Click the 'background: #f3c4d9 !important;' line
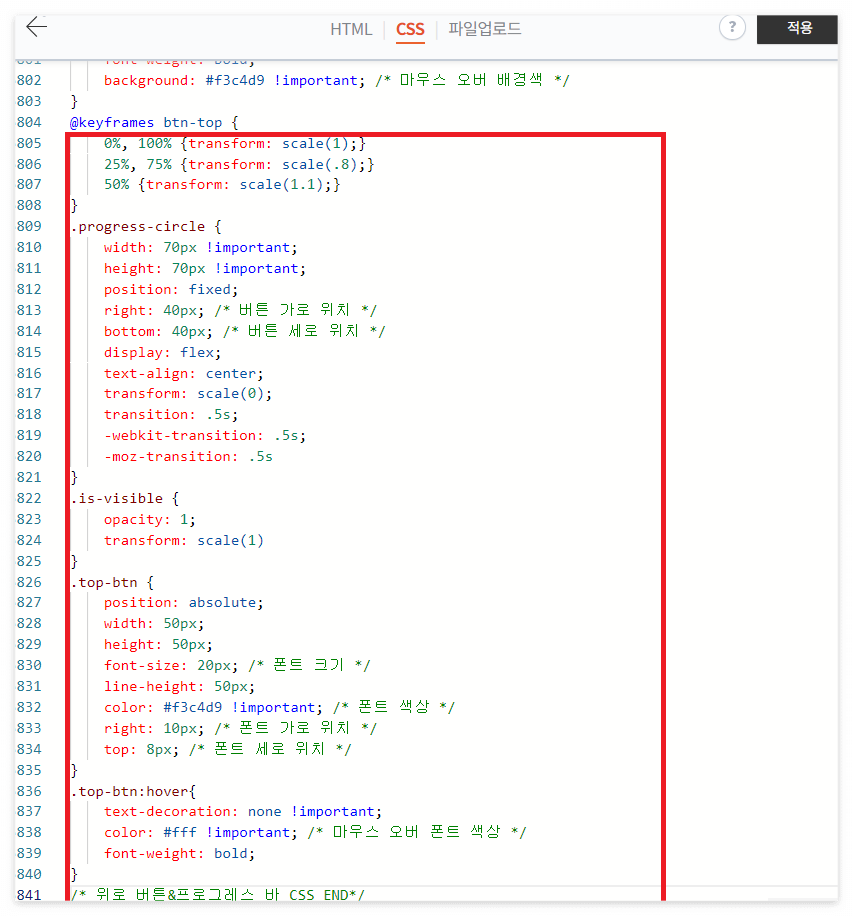The image size is (853, 916). [x=234, y=81]
